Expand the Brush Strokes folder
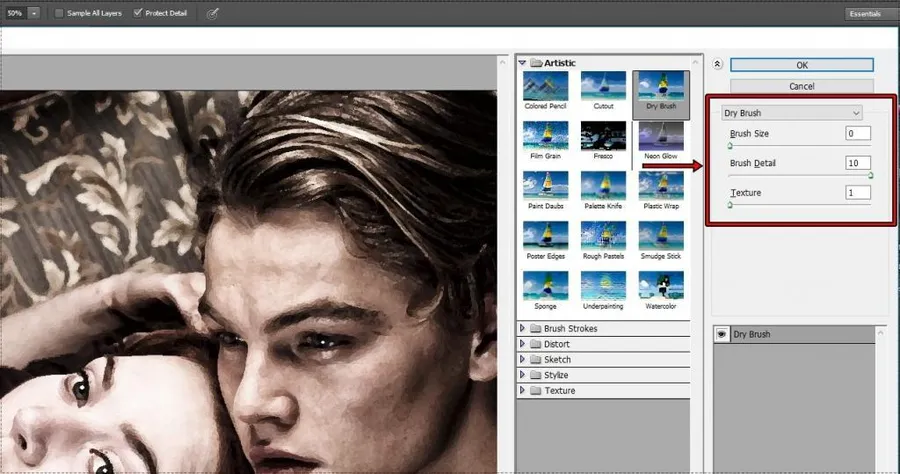This screenshot has width=900, height=474. point(522,328)
